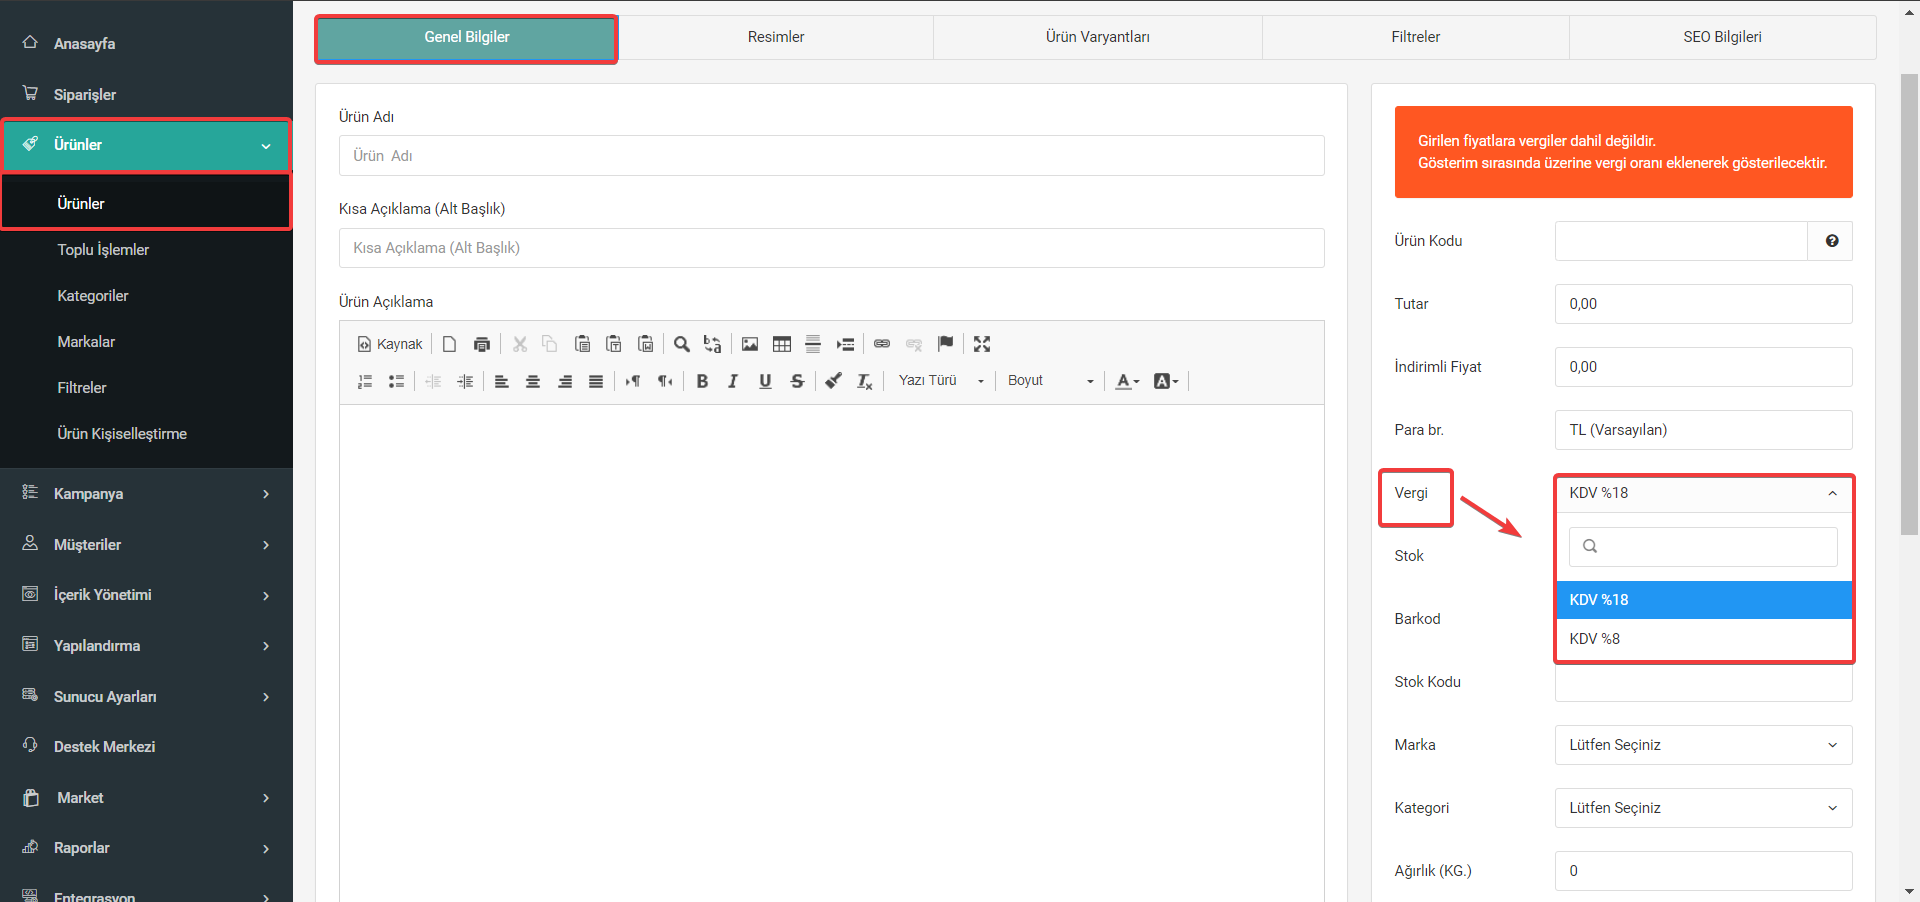Open Siparişler in the sidebar

click(146, 95)
